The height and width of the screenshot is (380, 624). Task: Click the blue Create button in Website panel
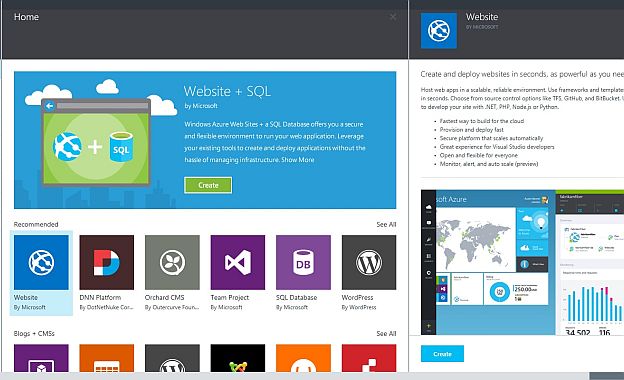point(442,354)
